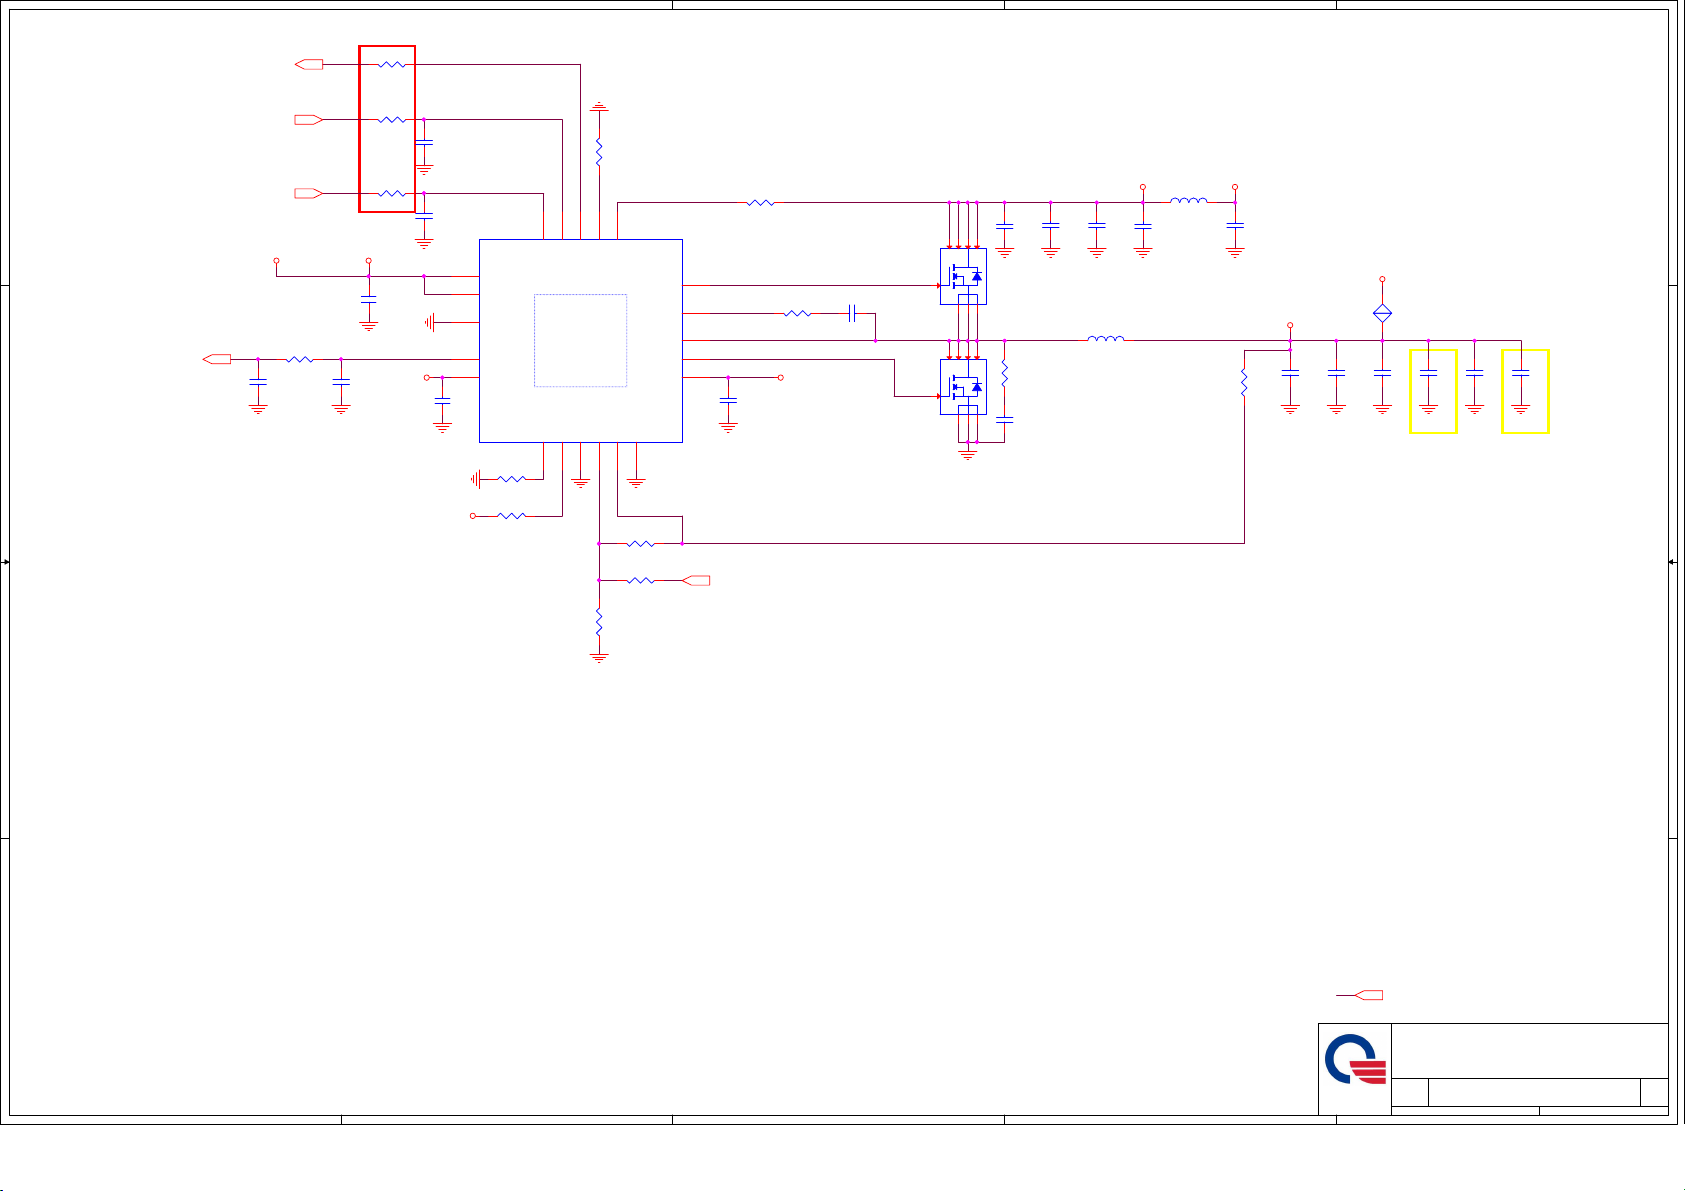The image size is (1685, 1191).
Task: Click the power terminal circle above the diamond symbol
Action: coord(1382,280)
